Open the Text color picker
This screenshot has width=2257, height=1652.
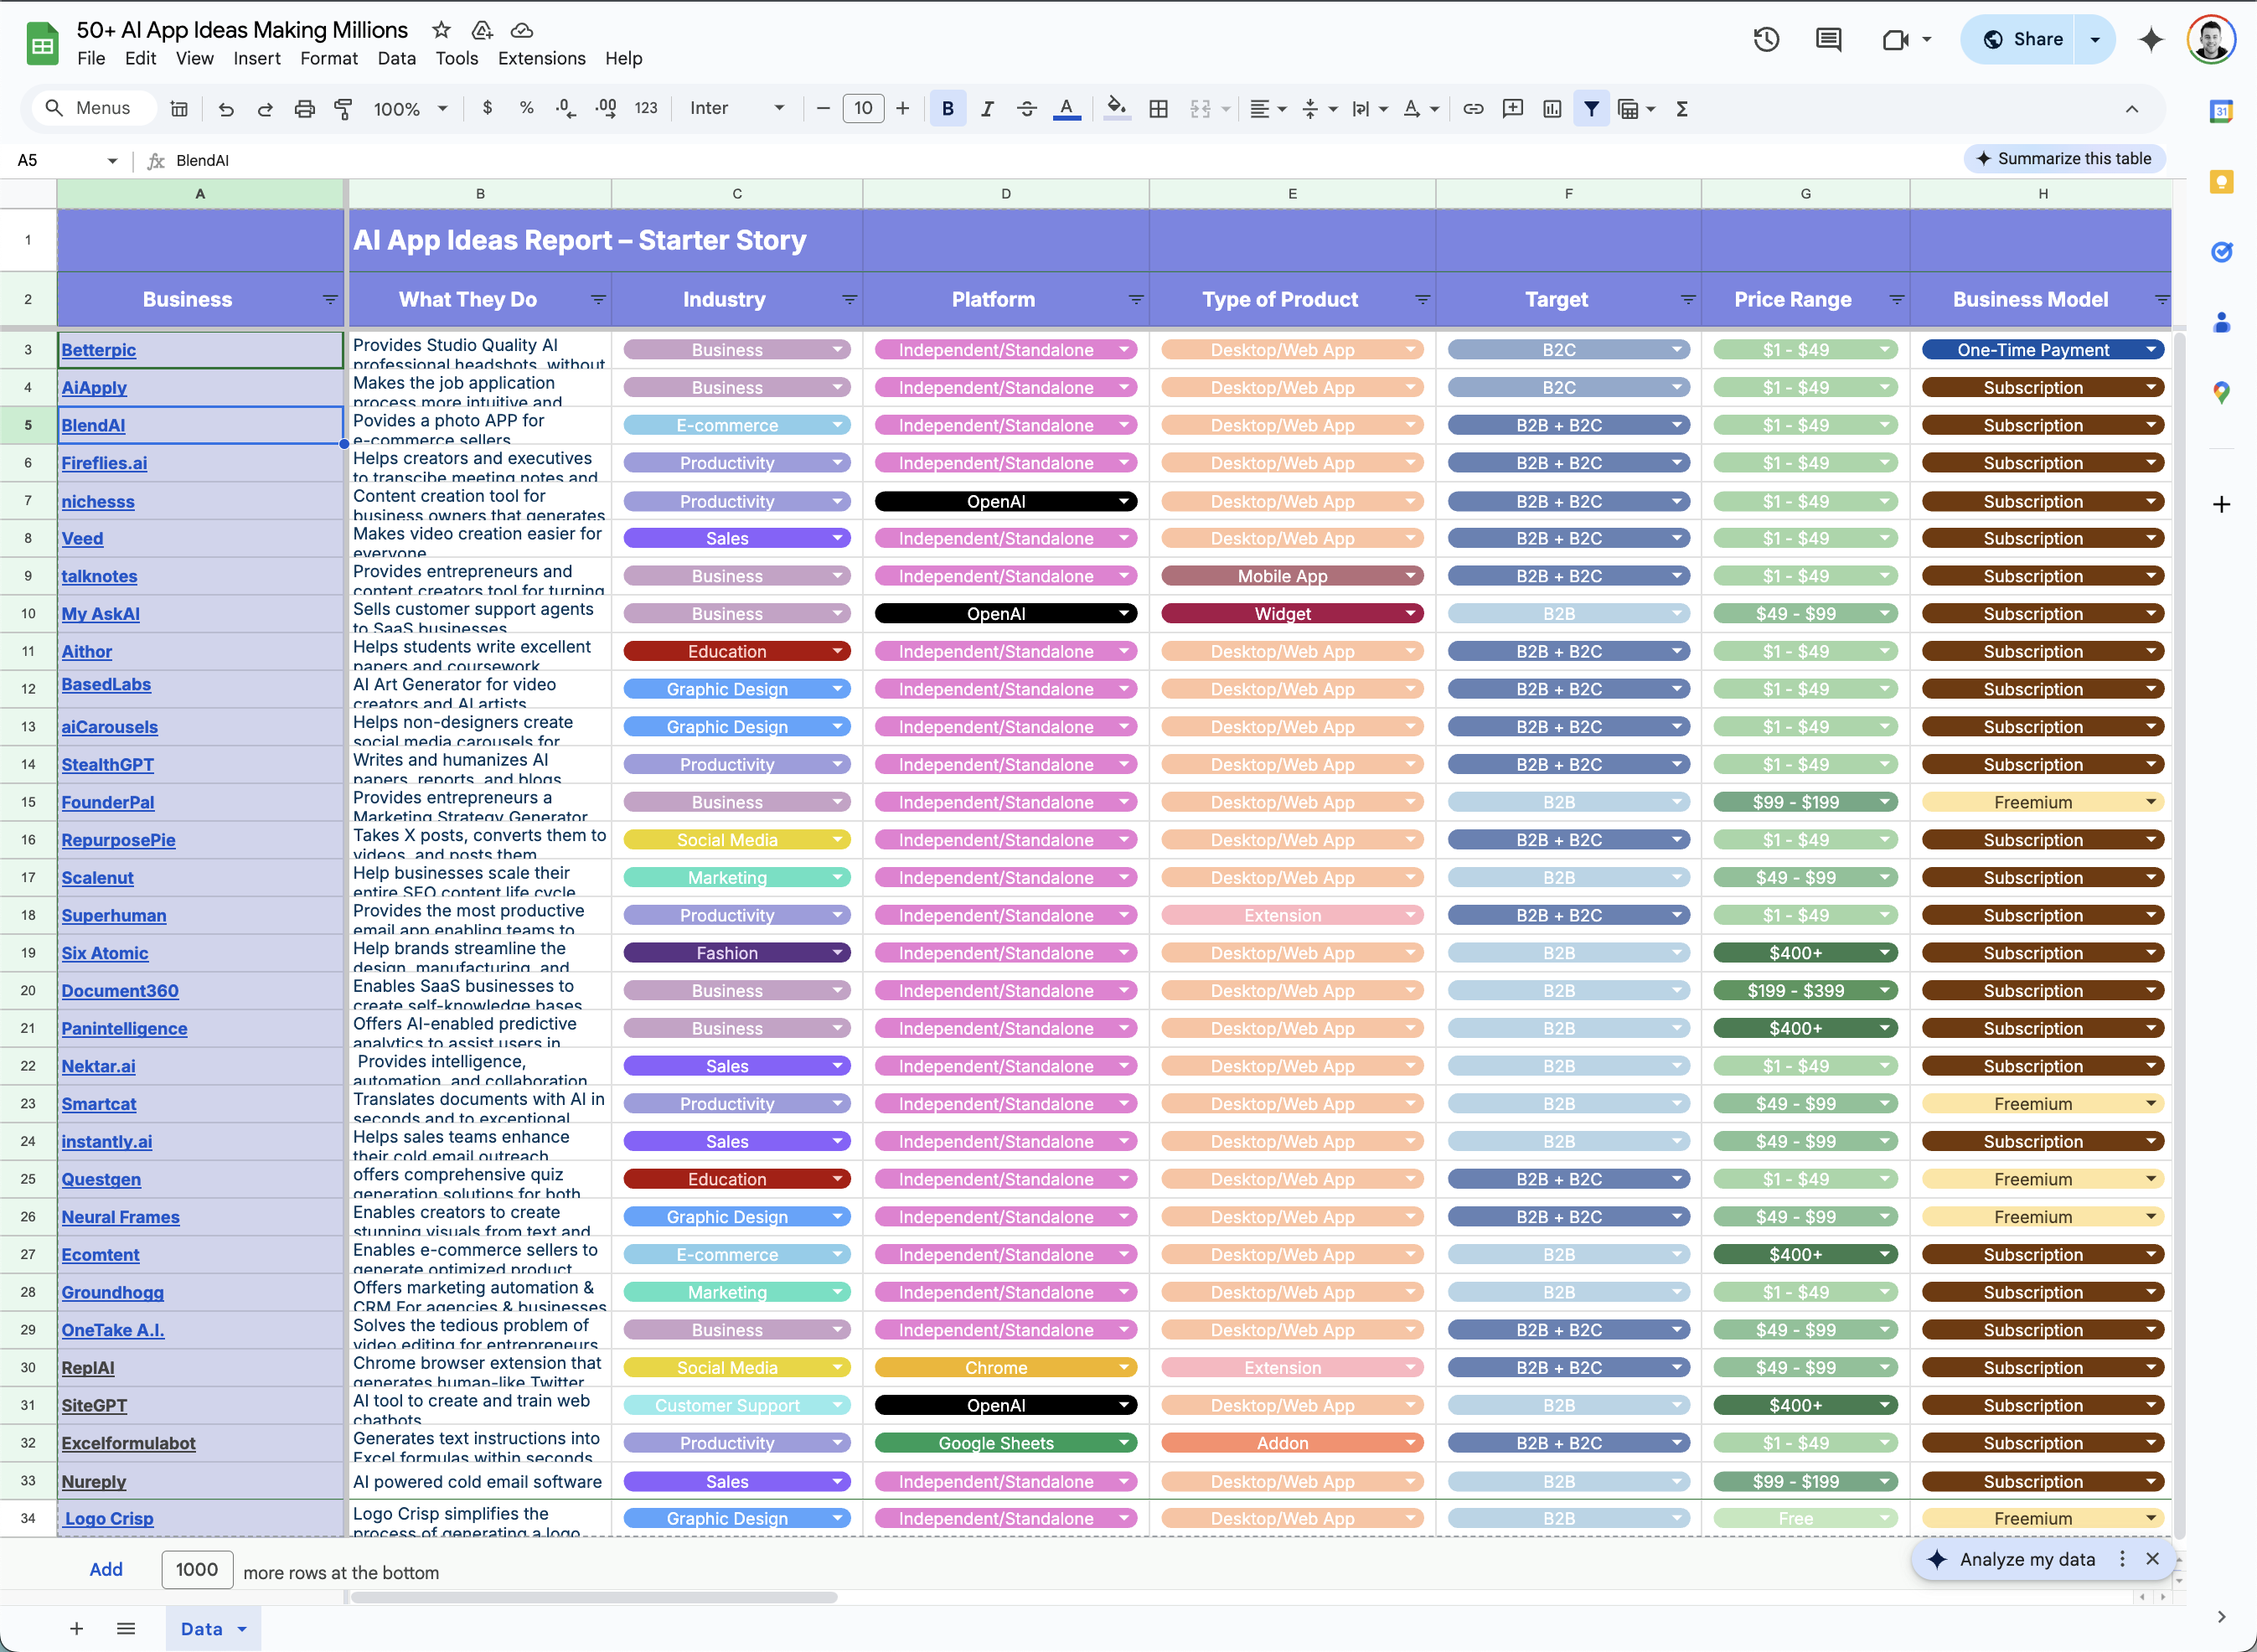pos(1067,108)
